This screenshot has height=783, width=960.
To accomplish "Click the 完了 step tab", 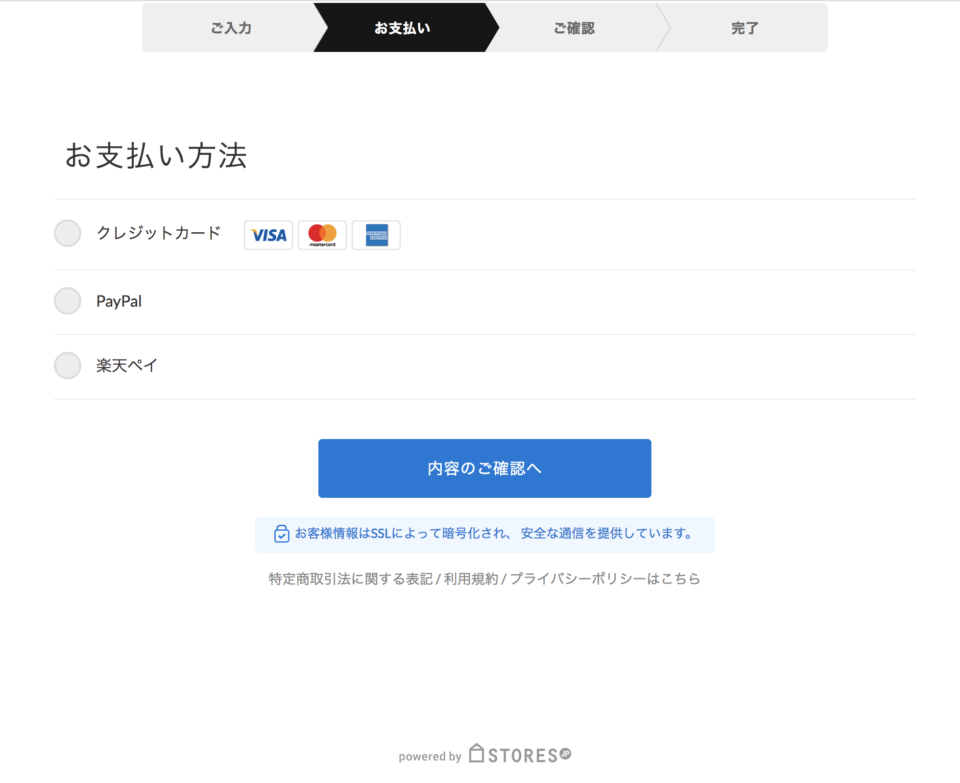I will (744, 28).
